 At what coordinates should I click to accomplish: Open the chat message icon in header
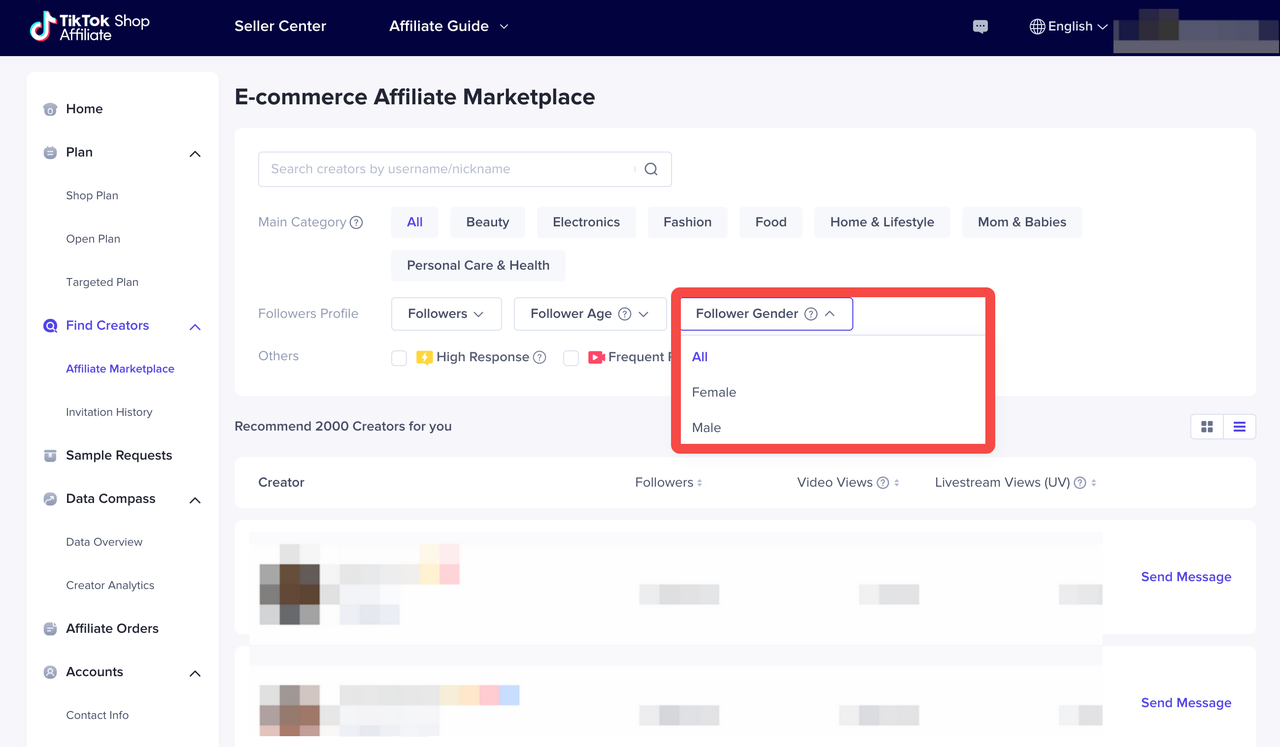pyautogui.click(x=980, y=27)
